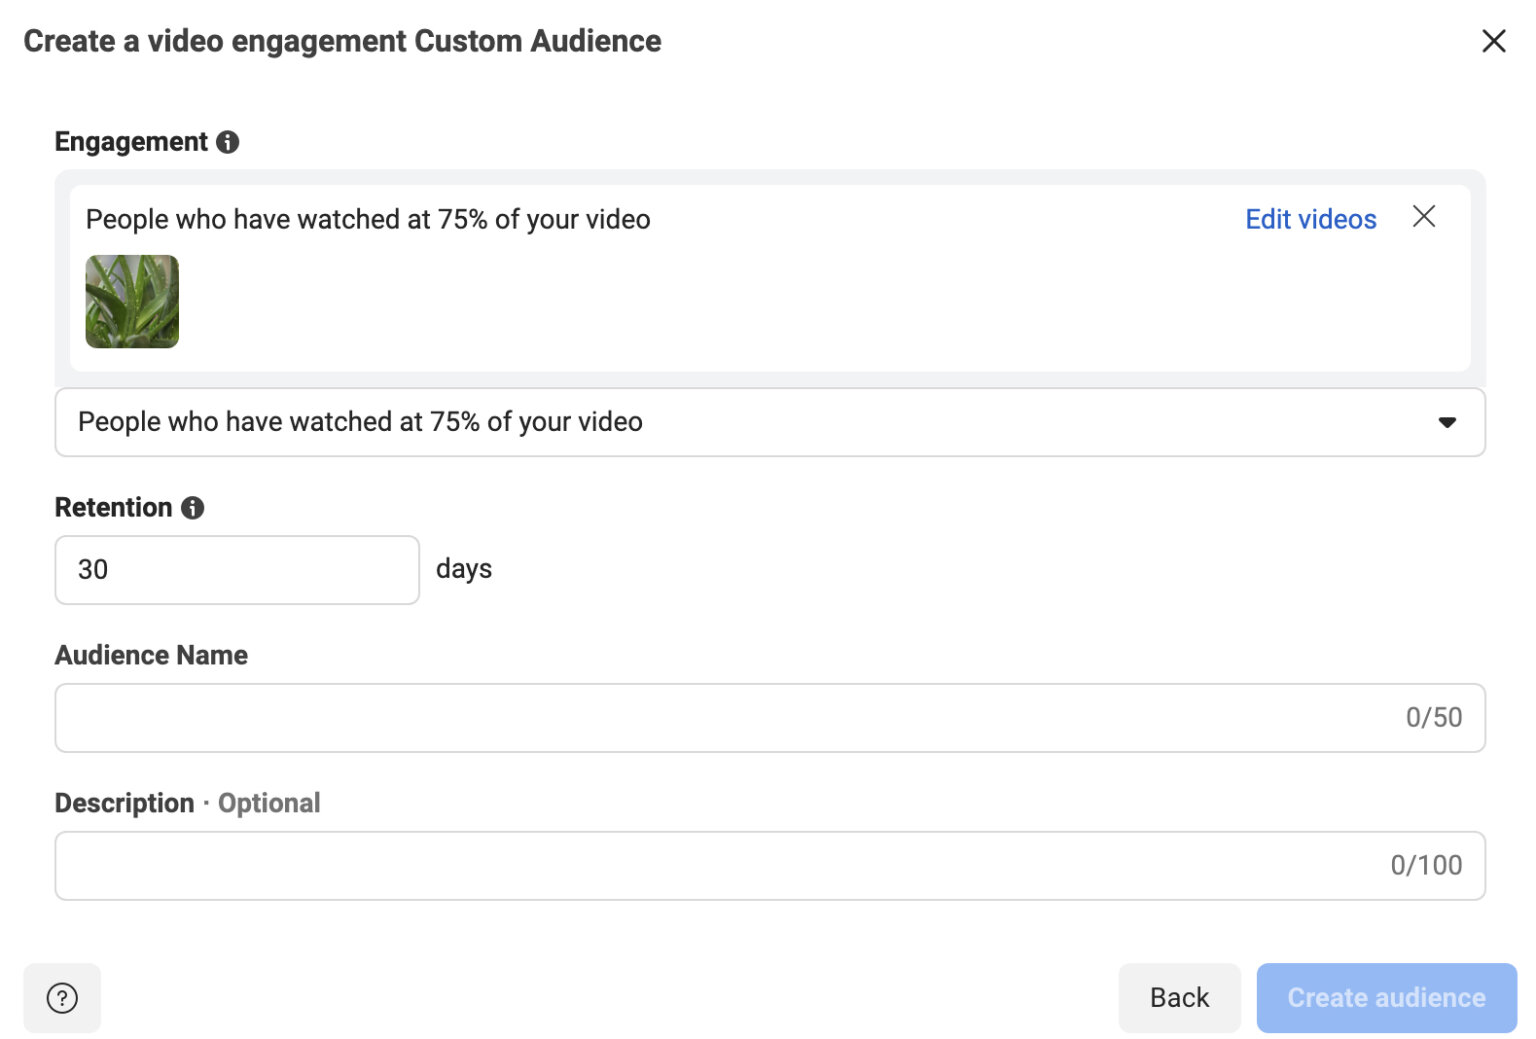Click the dialog title text
Viewport: 1536px width, 1039px height.
tap(342, 41)
